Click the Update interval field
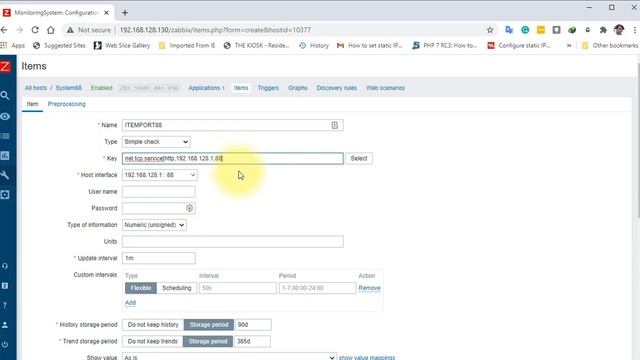640x360 pixels. pyautogui.click(x=159, y=258)
